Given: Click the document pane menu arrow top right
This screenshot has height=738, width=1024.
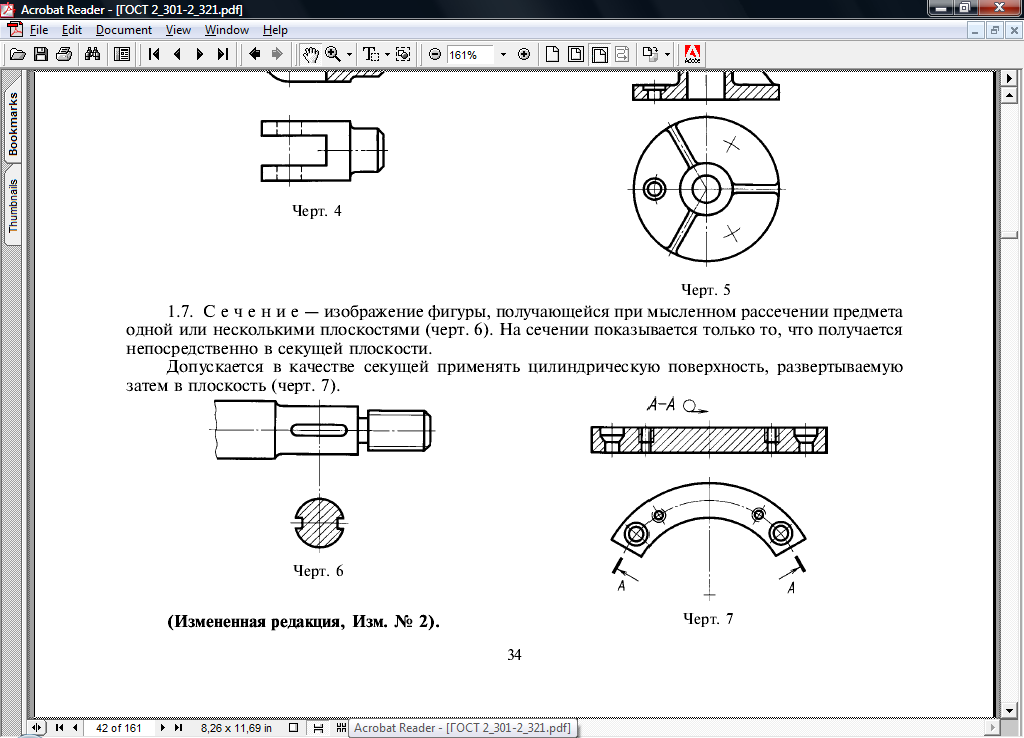Looking at the screenshot, I should [x=1010, y=78].
